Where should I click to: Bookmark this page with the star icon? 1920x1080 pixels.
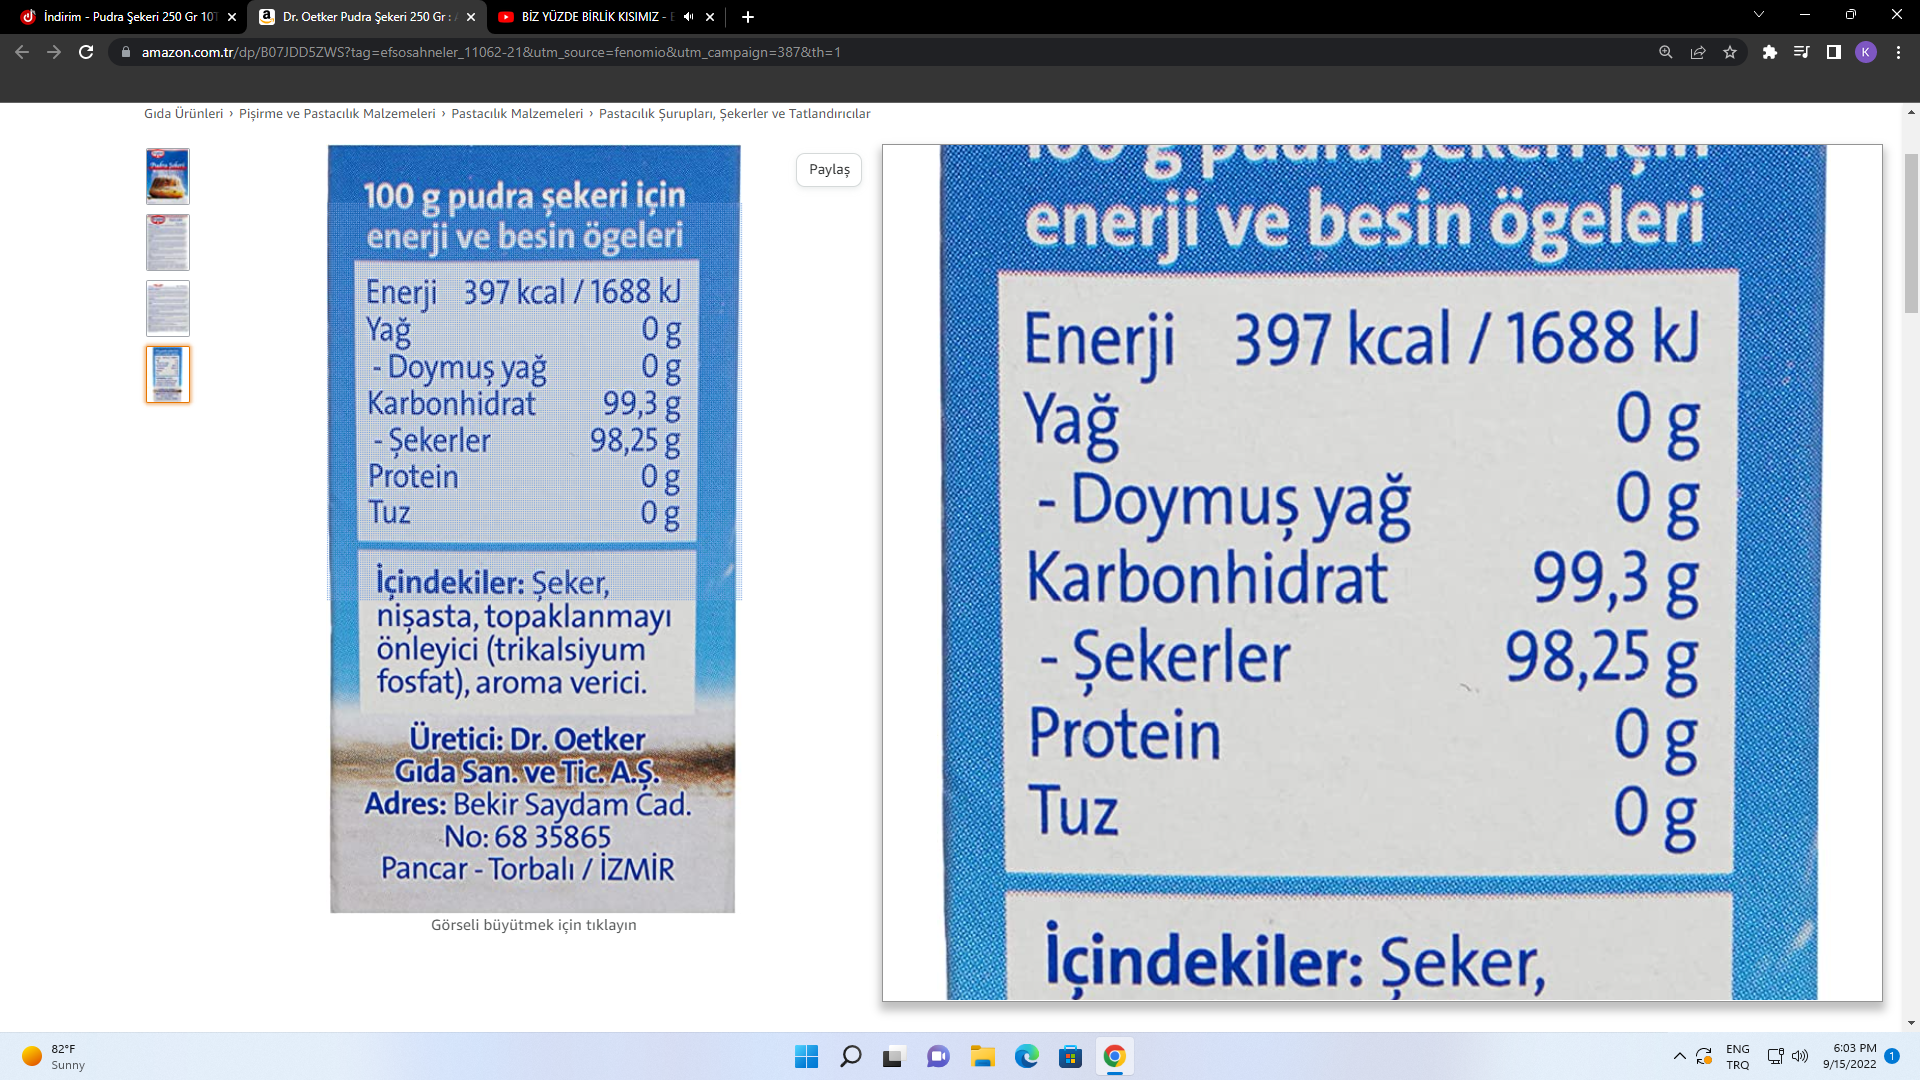(x=1730, y=52)
